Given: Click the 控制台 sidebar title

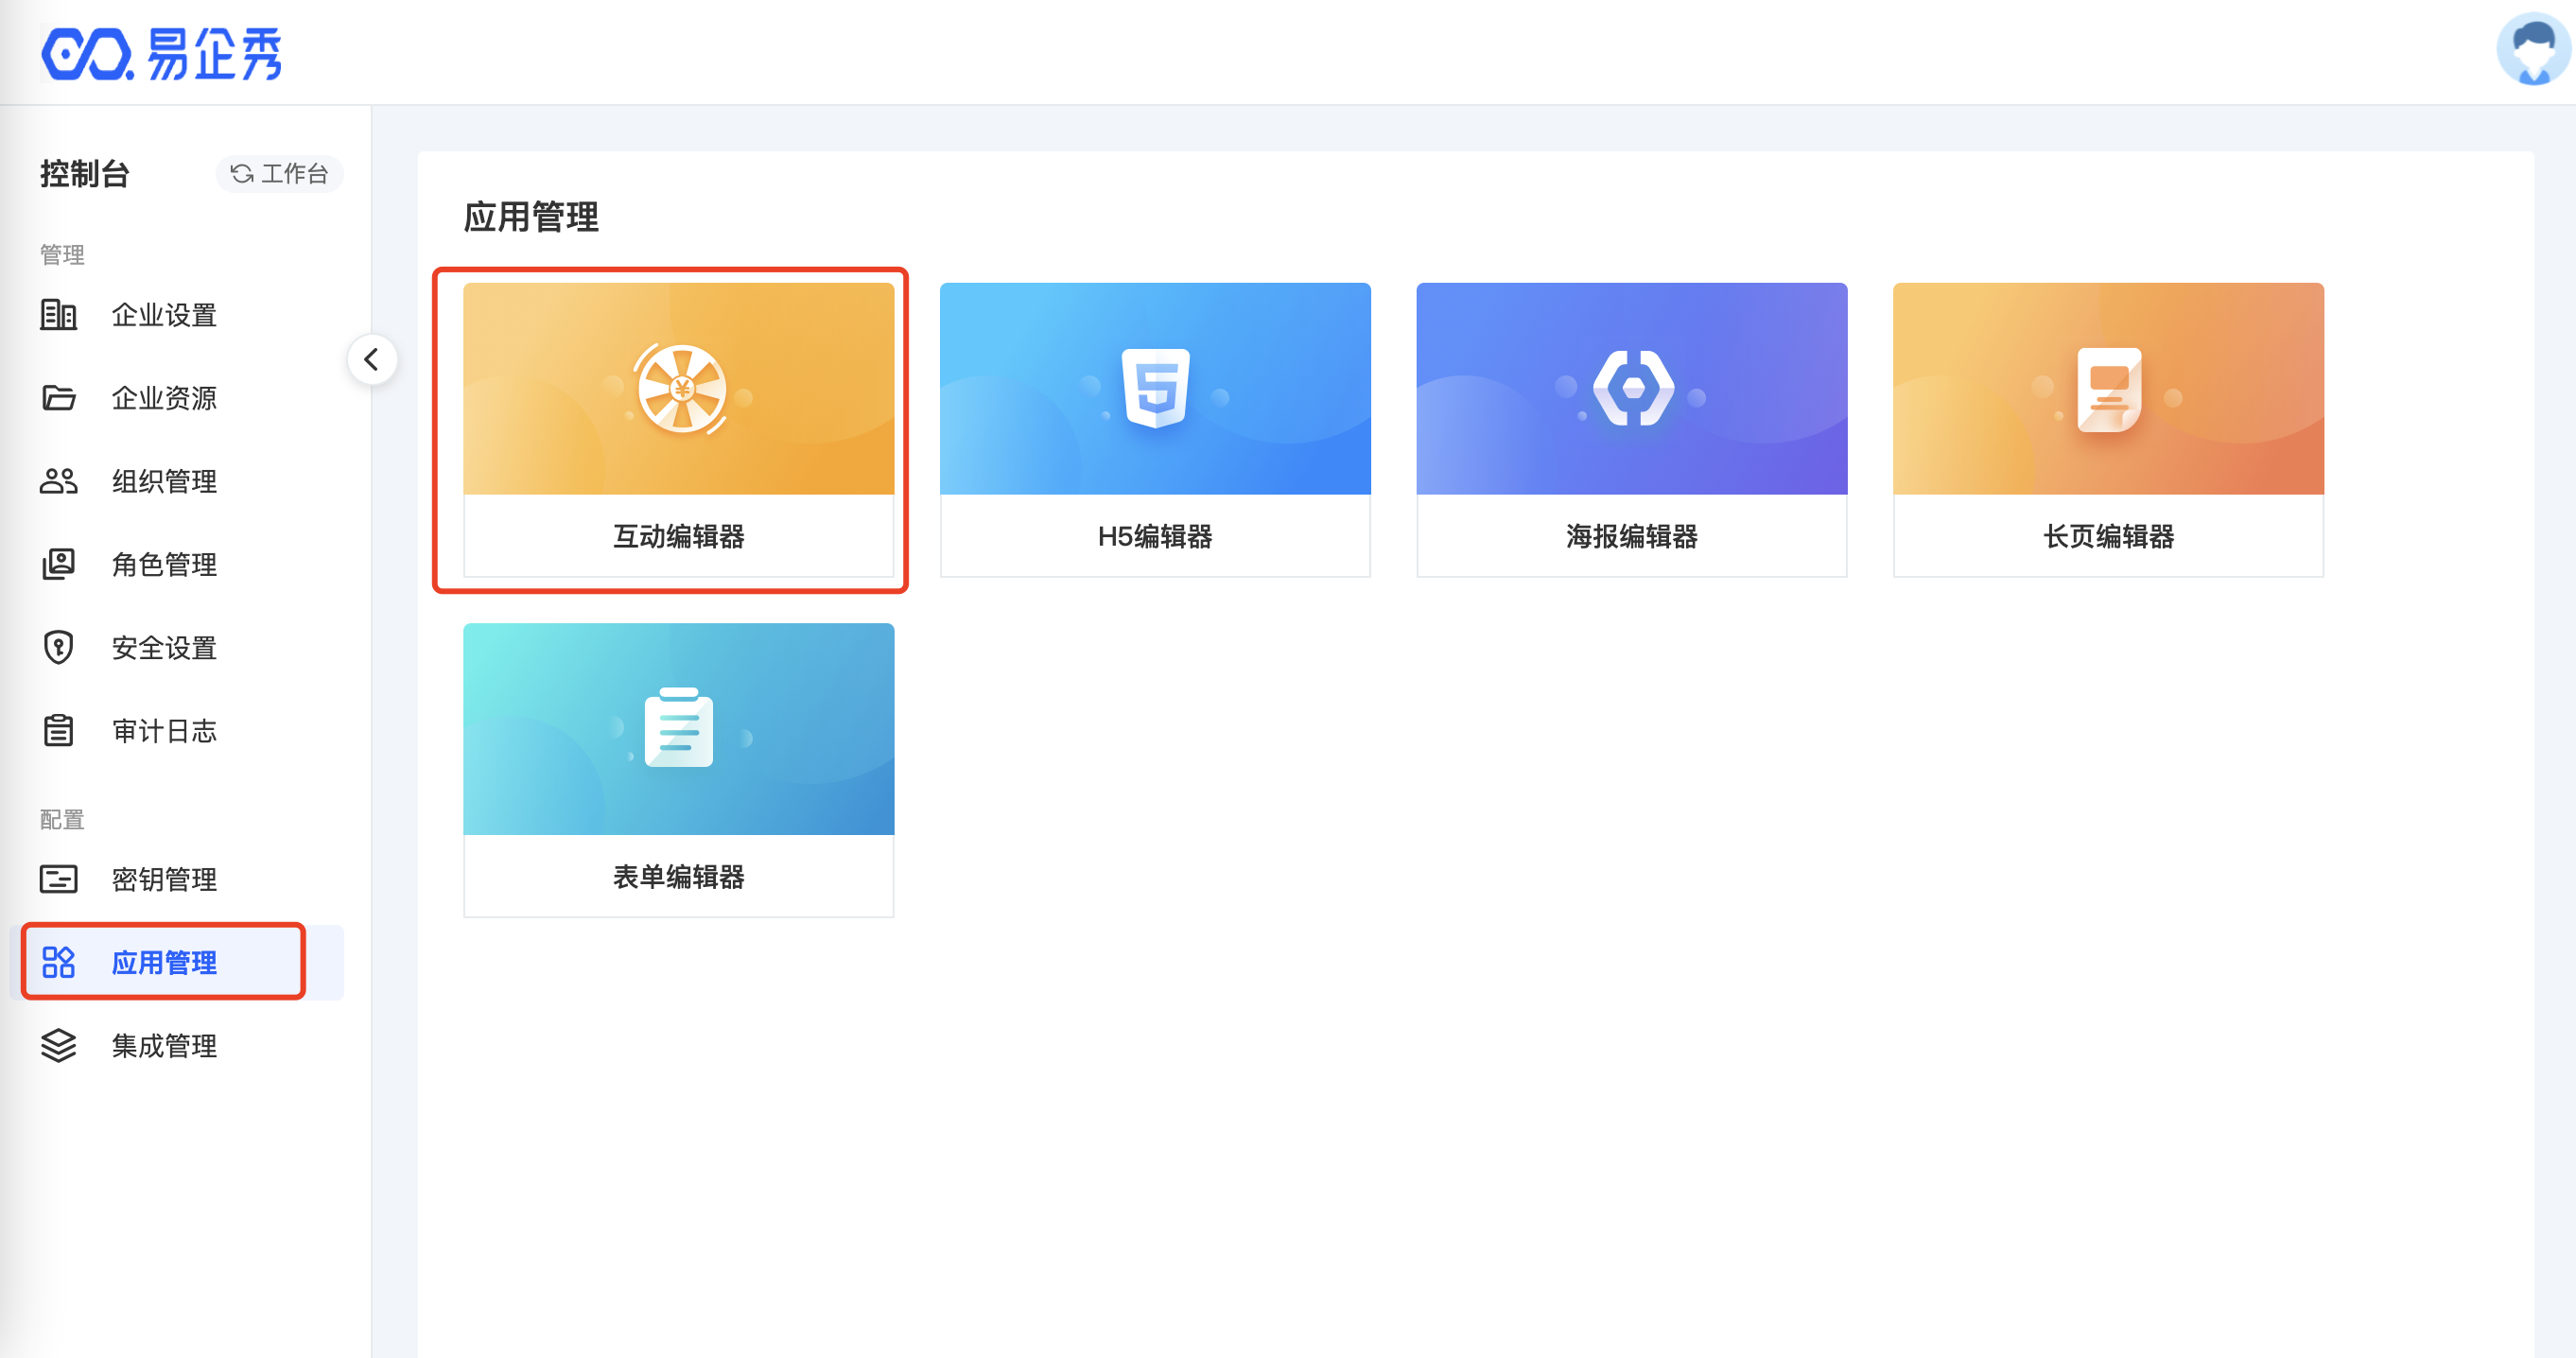Looking at the screenshot, I should tap(84, 174).
